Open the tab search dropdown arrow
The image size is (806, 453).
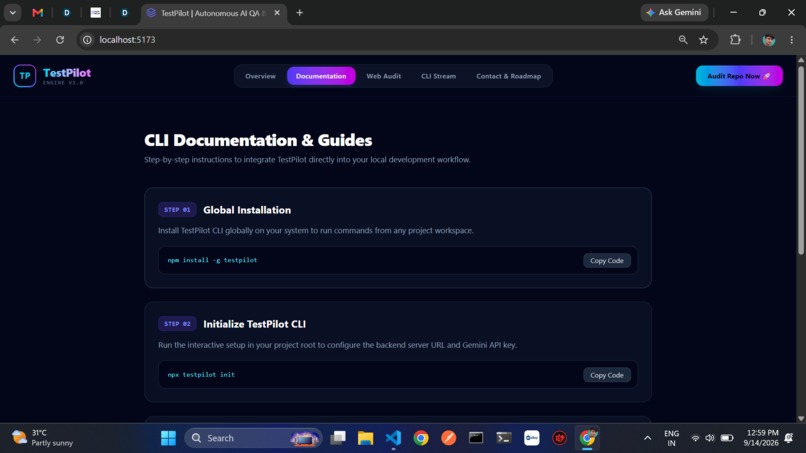point(12,13)
